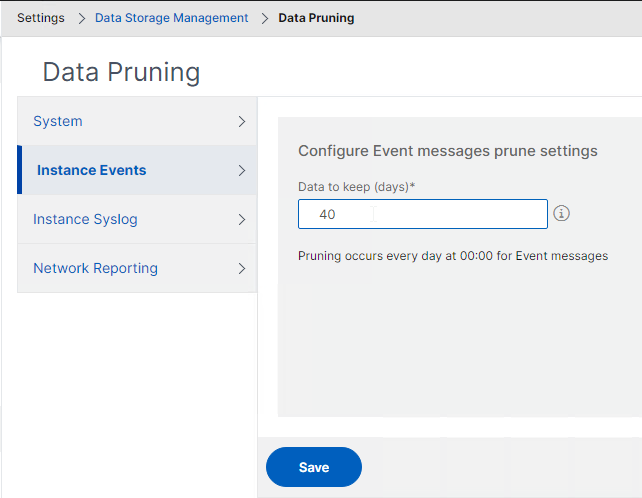Click the breadcrumb arrow before Data Pruning
This screenshot has width=642, height=498.
[x=264, y=18]
